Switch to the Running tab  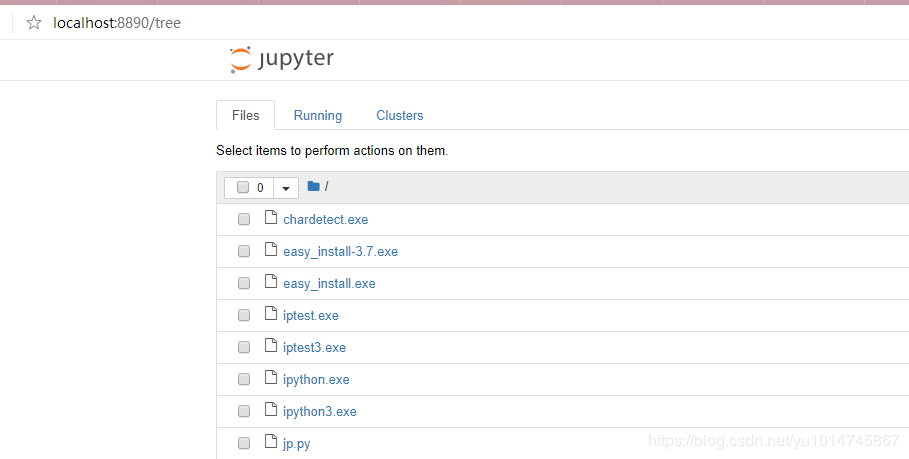[x=318, y=116]
